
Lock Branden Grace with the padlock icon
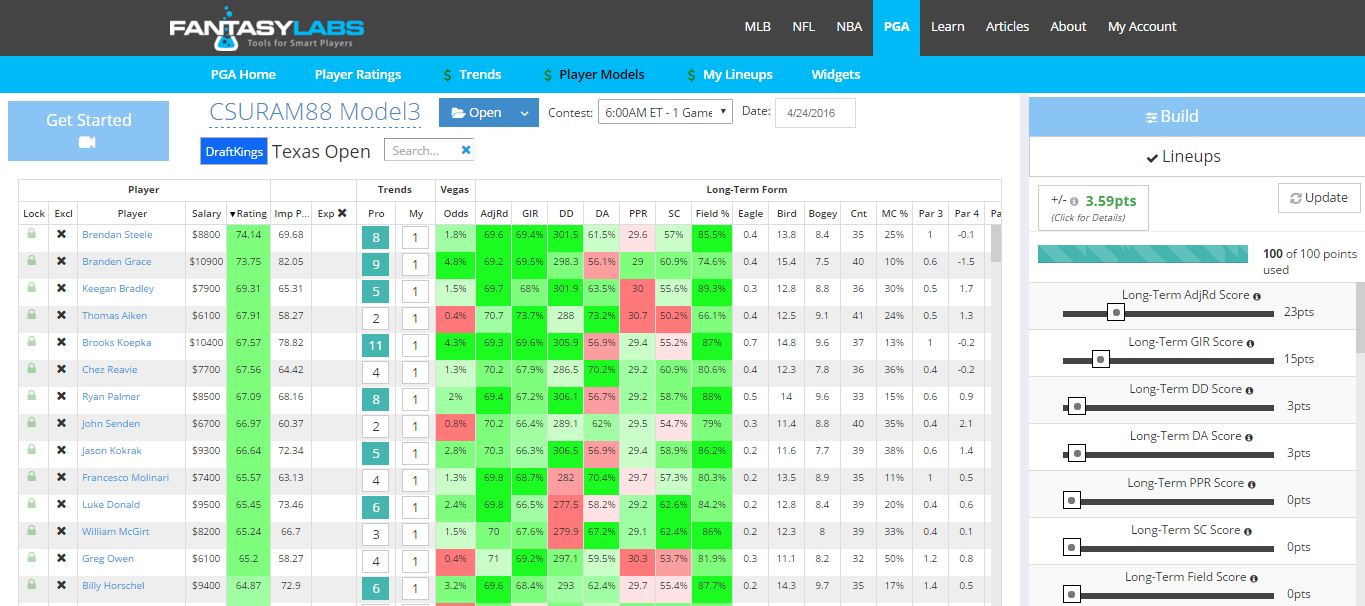pos(32,261)
